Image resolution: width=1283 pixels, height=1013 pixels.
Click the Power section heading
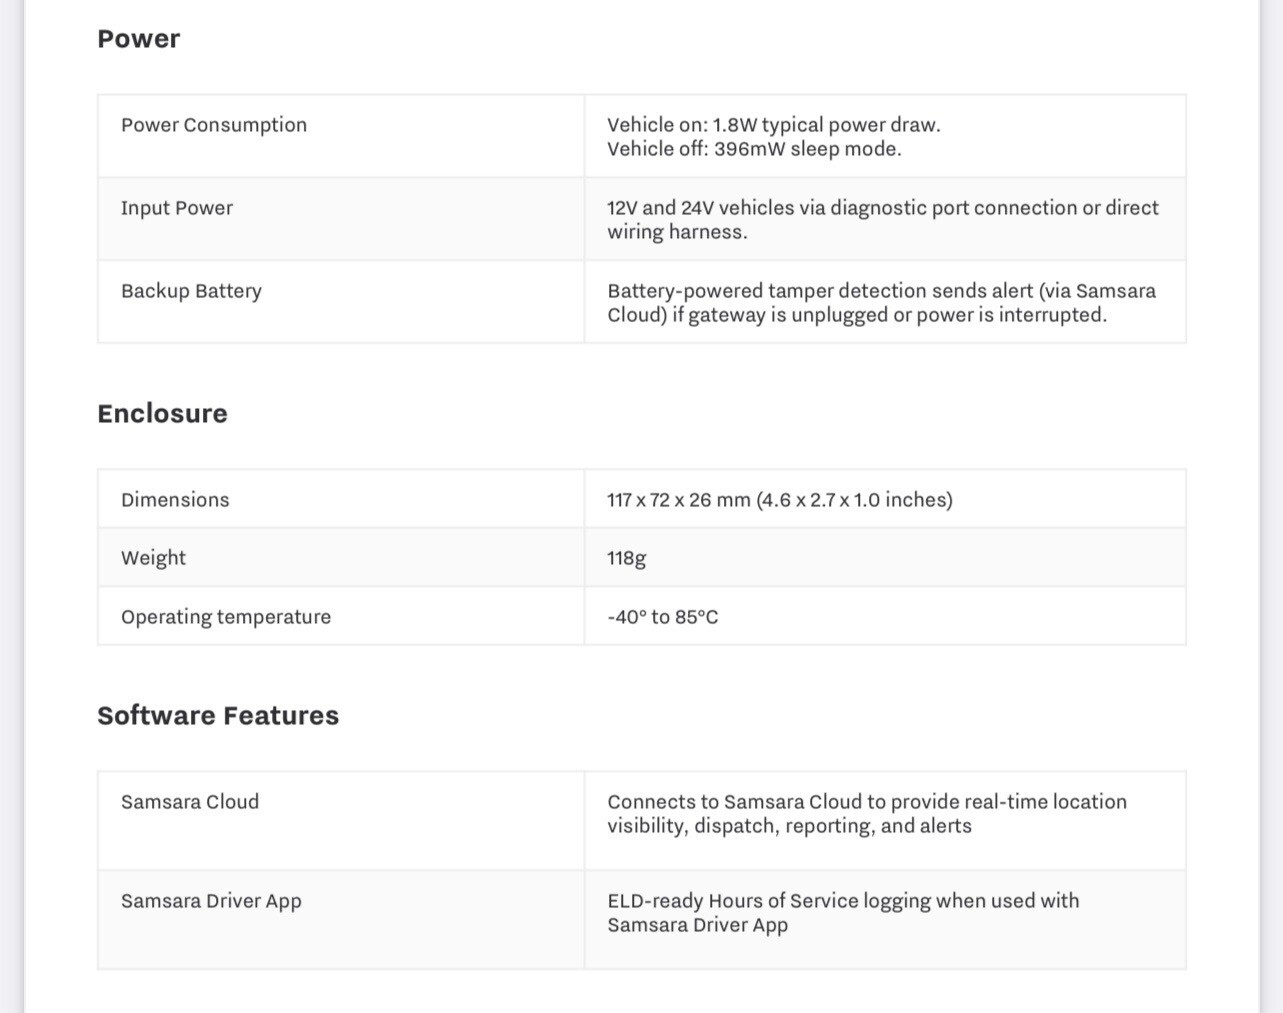tap(138, 39)
